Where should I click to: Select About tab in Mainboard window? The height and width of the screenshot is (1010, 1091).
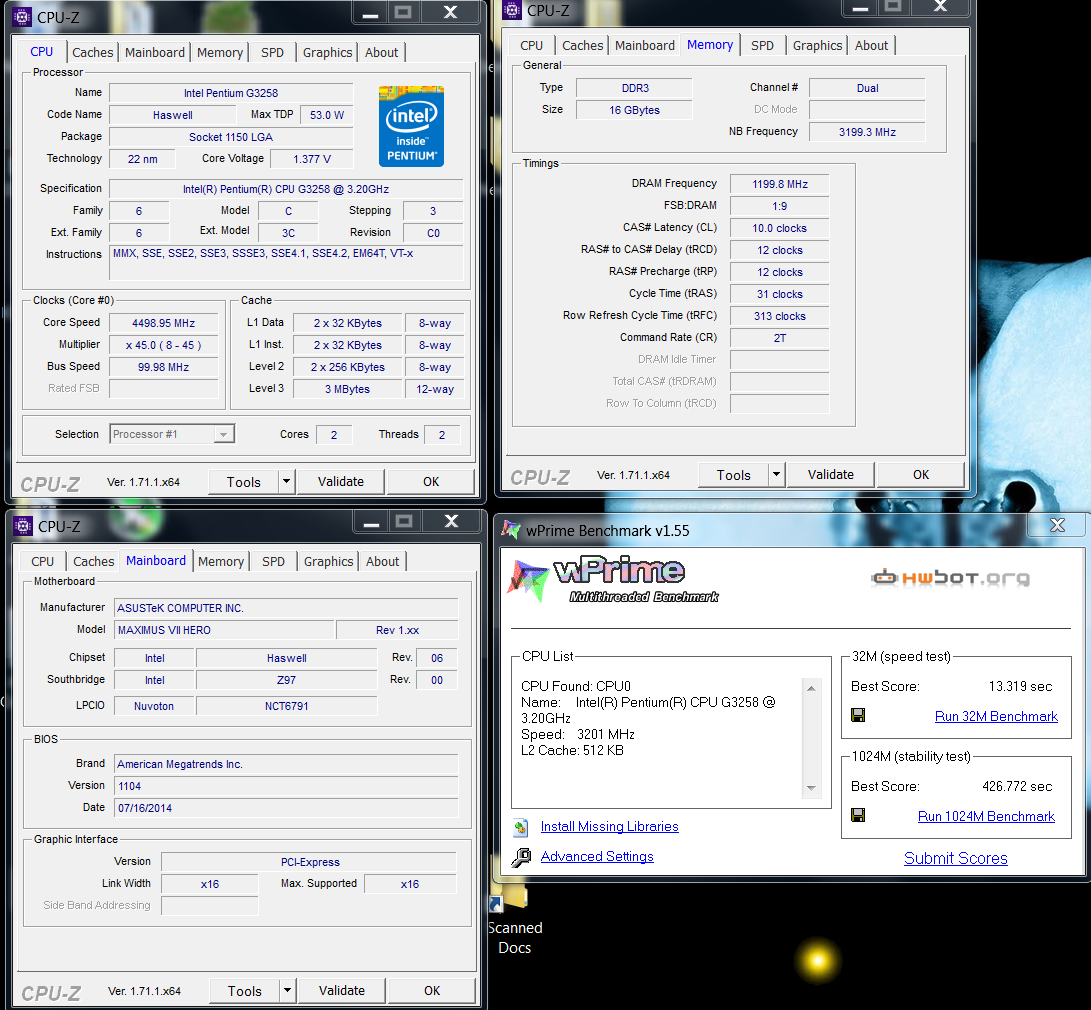(x=383, y=561)
